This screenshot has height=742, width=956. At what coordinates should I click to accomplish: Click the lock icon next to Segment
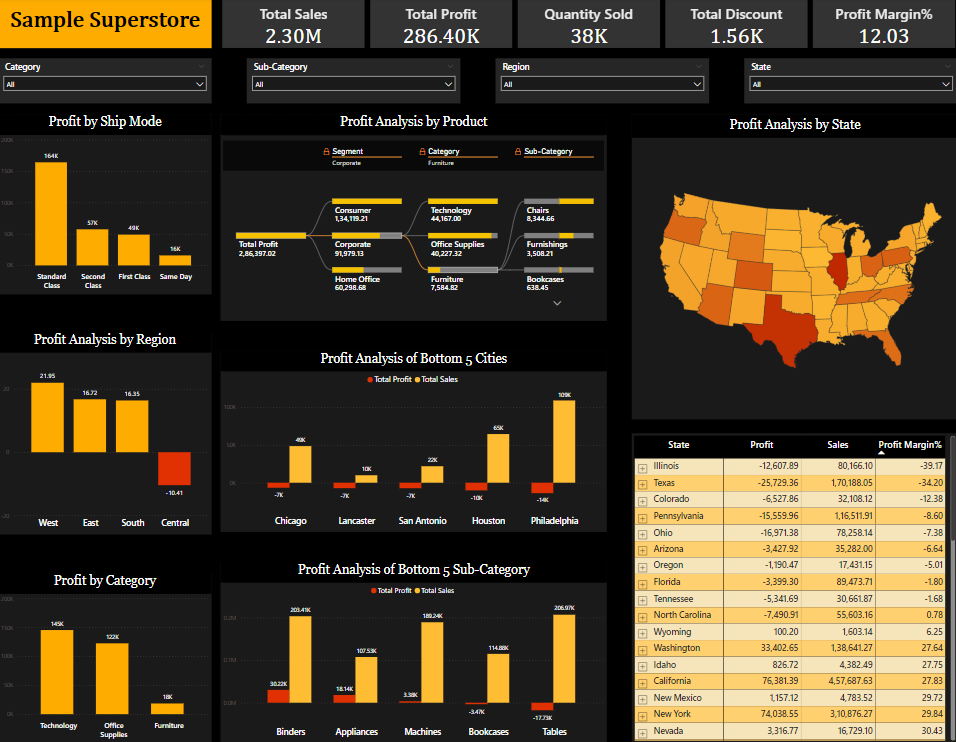point(326,152)
